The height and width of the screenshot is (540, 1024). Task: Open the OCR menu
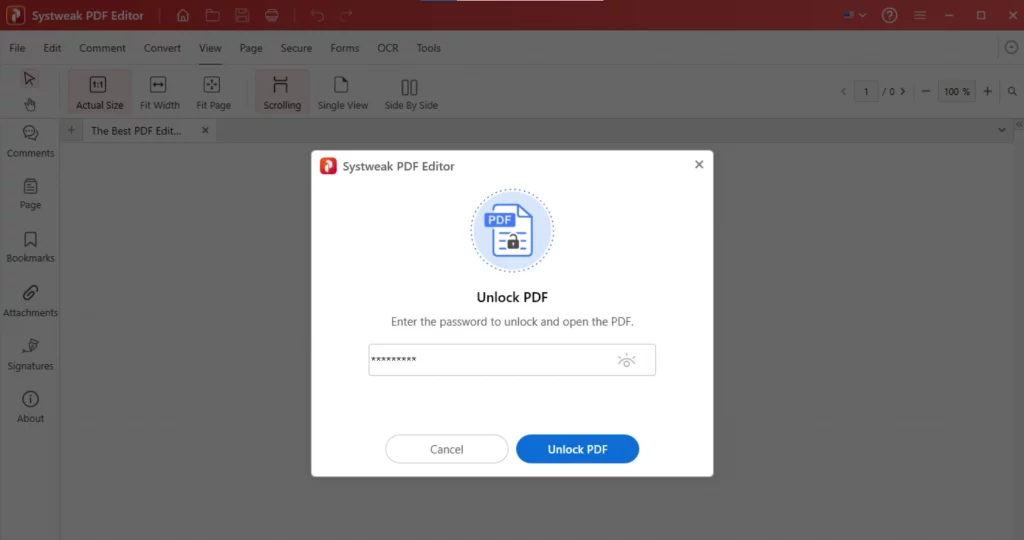[x=388, y=48]
